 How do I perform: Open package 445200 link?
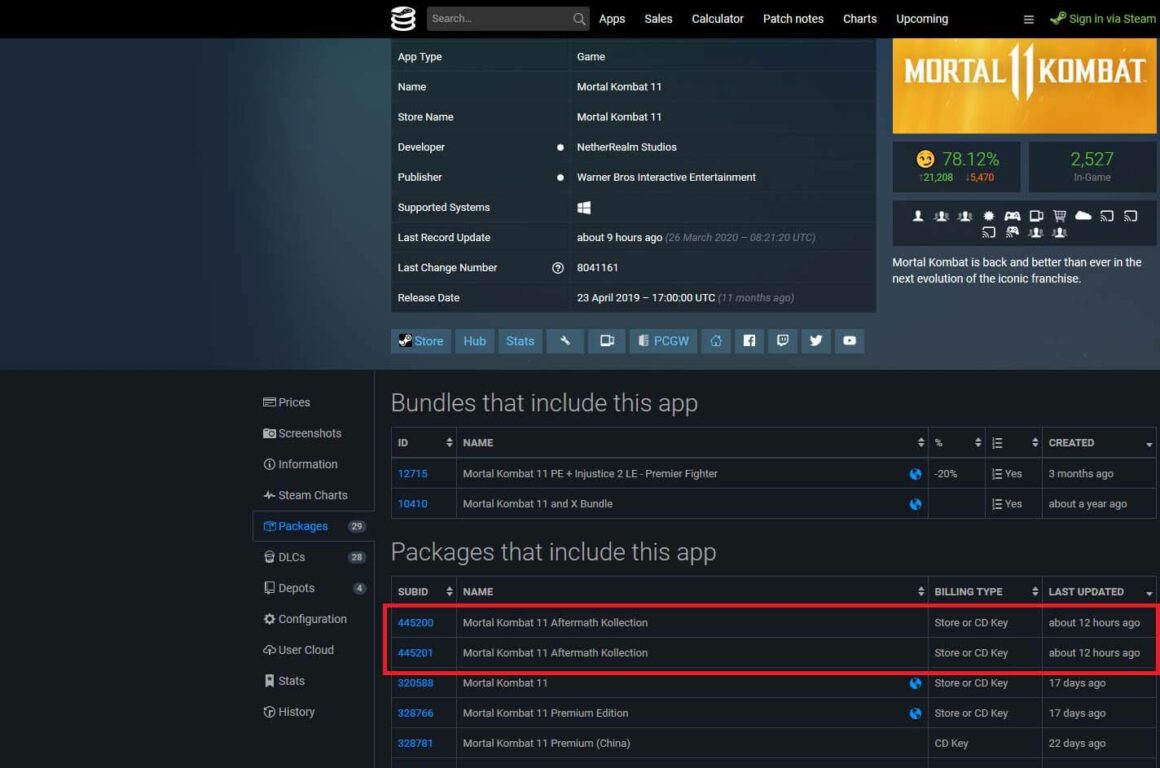point(415,623)
